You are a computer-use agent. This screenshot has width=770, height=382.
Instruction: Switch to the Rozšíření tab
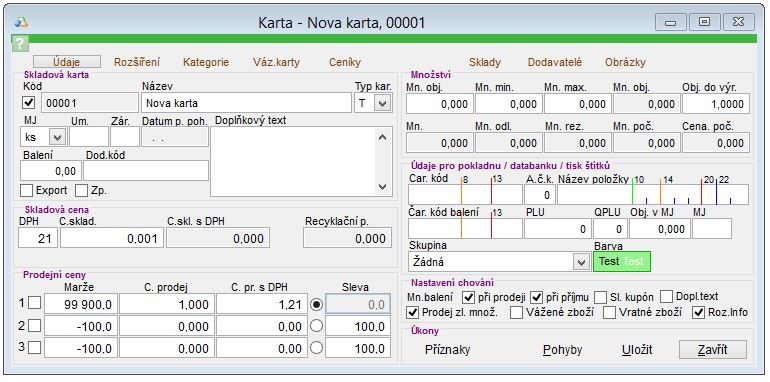[137, 62]
